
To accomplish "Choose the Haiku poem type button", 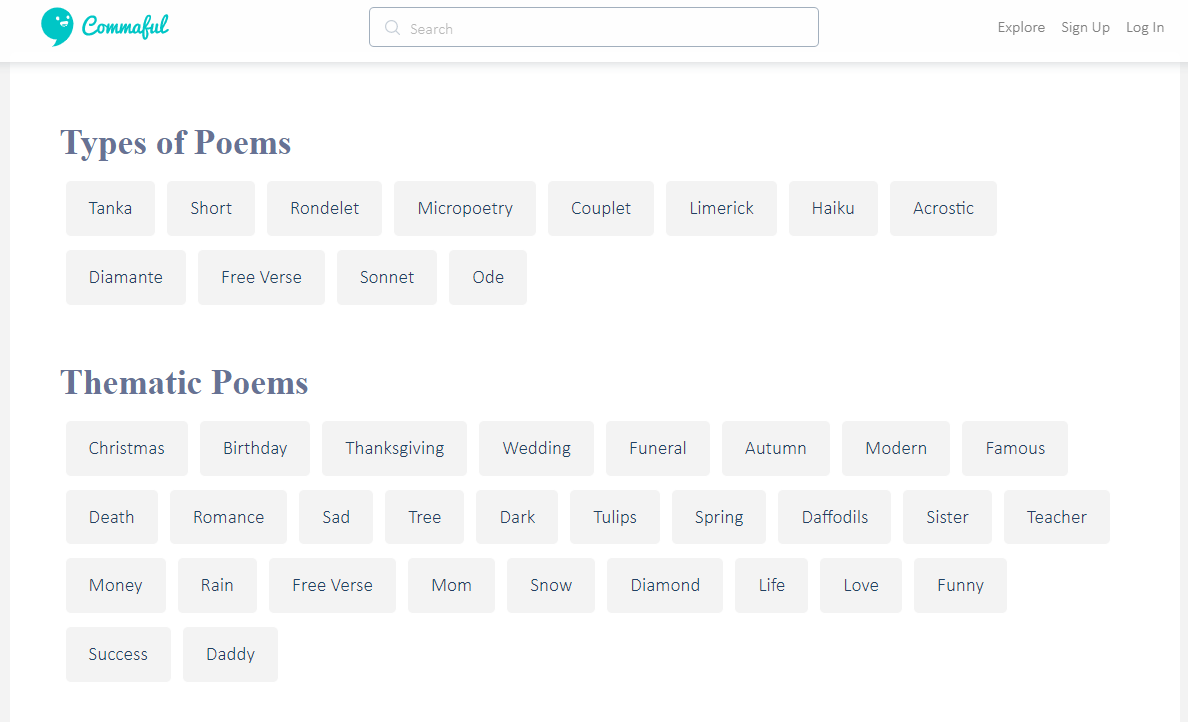I will coord(833,208).
